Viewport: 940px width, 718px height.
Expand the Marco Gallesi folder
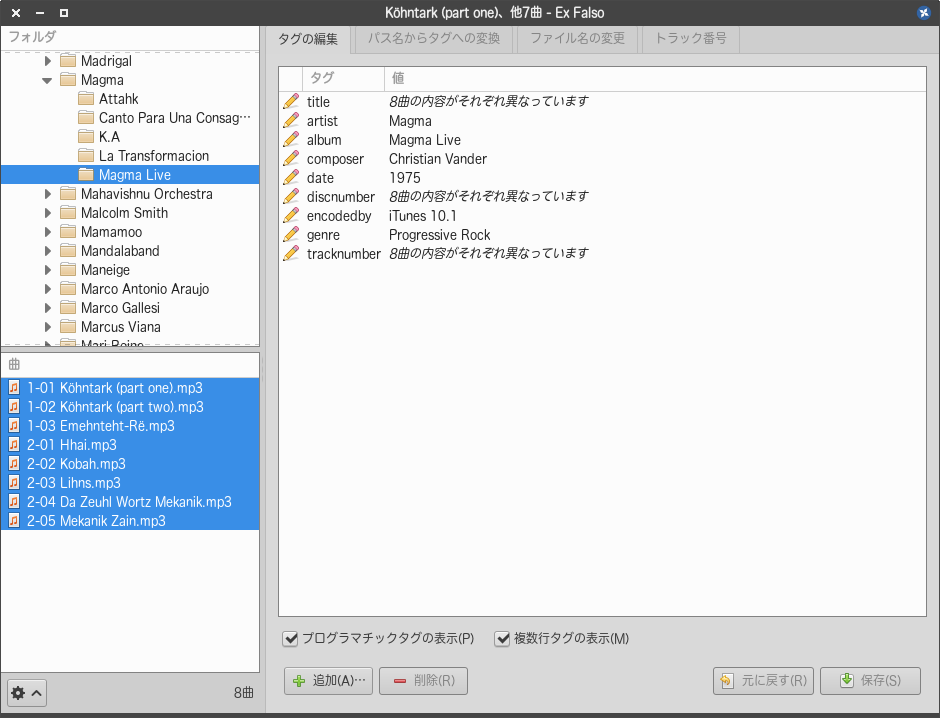(x=48, y=307)
